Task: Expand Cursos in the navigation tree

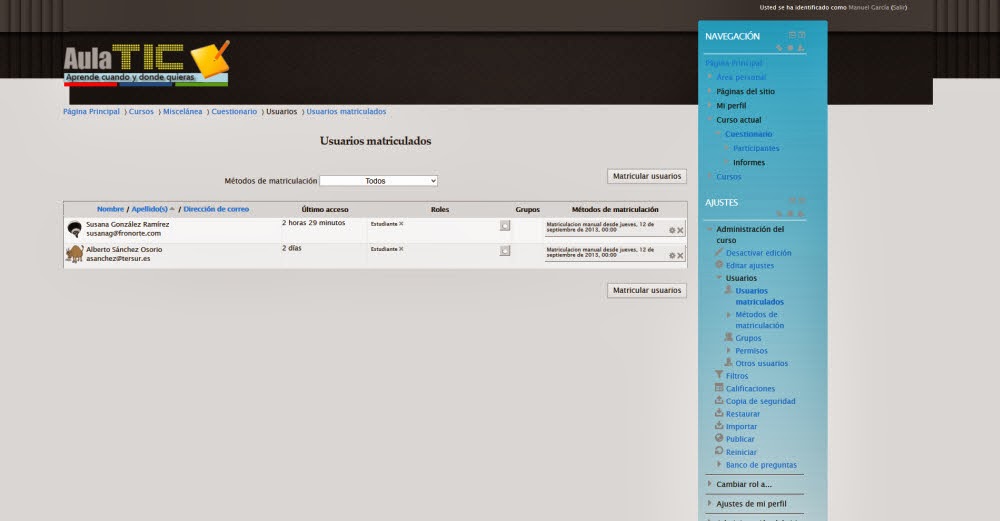Action: pos(710,176)
